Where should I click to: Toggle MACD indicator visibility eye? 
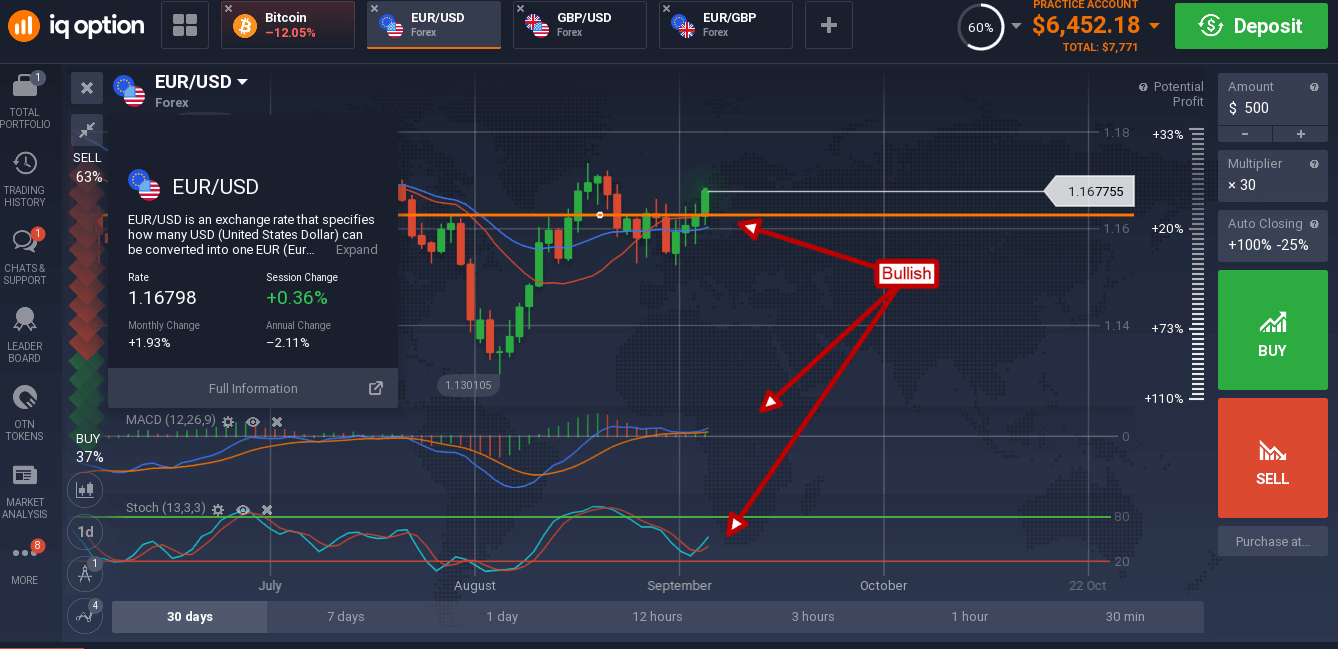(x=253, y=422)
